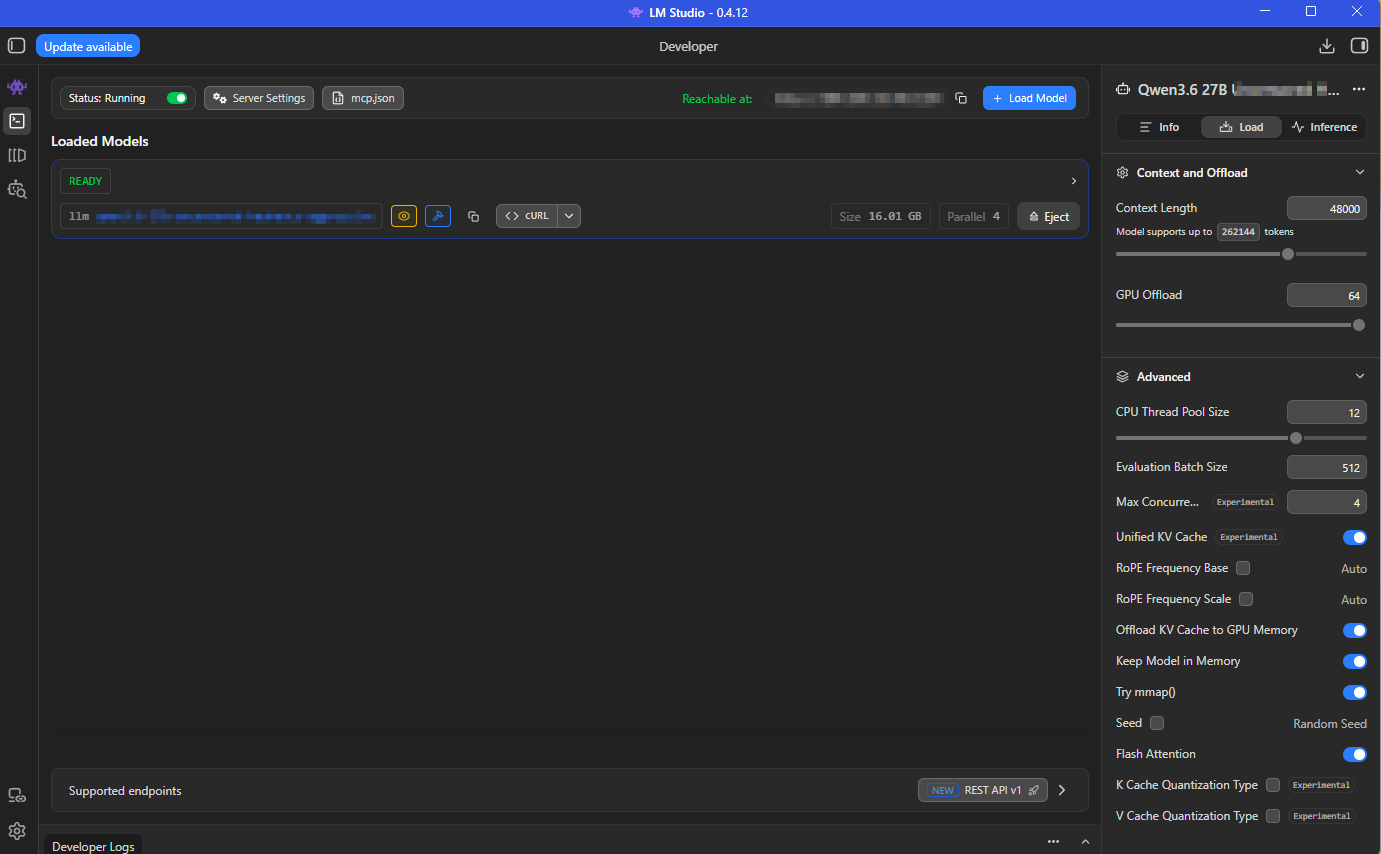Screen dimensions: 1381x854
Task: Check the Seed checkbox
Action: coord(1157,723)
